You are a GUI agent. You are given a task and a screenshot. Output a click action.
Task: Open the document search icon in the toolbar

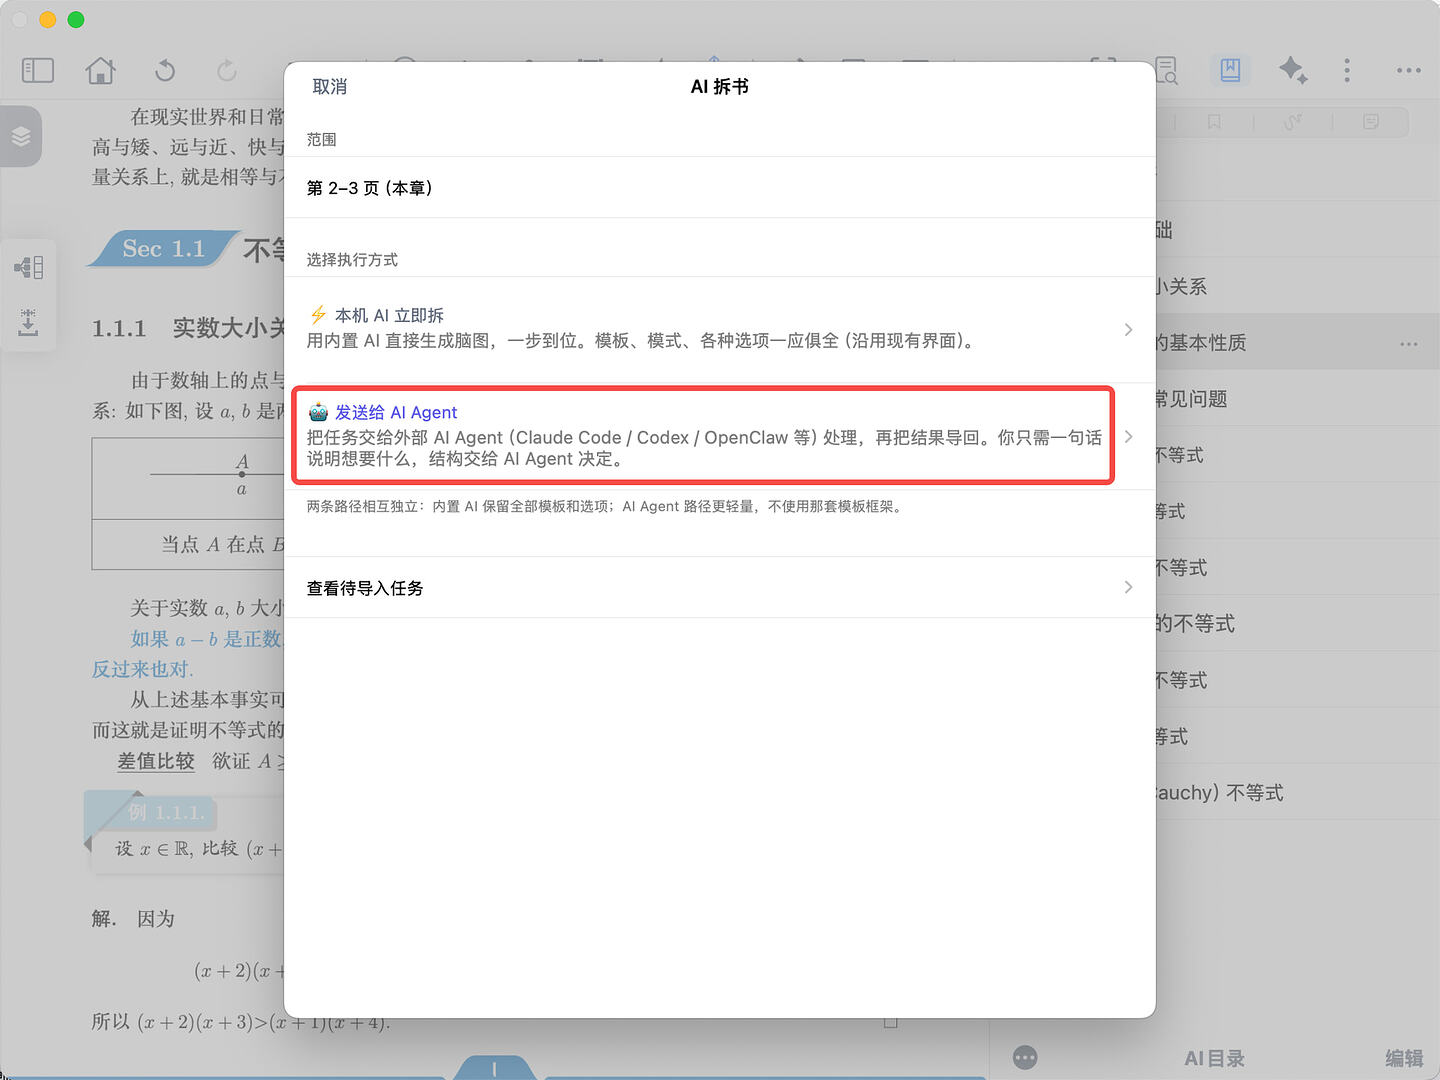click(1167, 70)
